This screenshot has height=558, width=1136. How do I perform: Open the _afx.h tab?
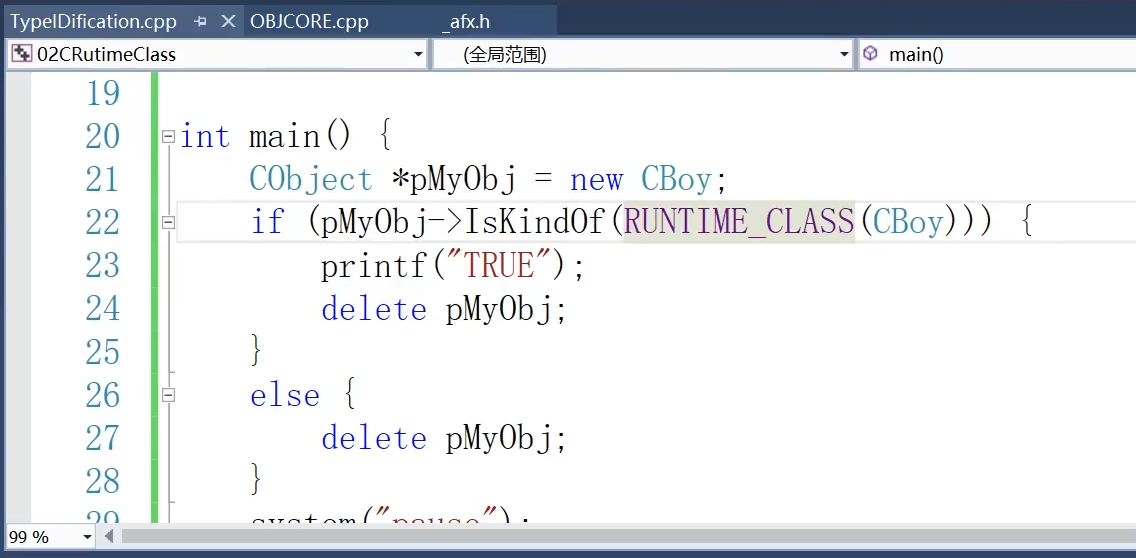click(467, 22)
